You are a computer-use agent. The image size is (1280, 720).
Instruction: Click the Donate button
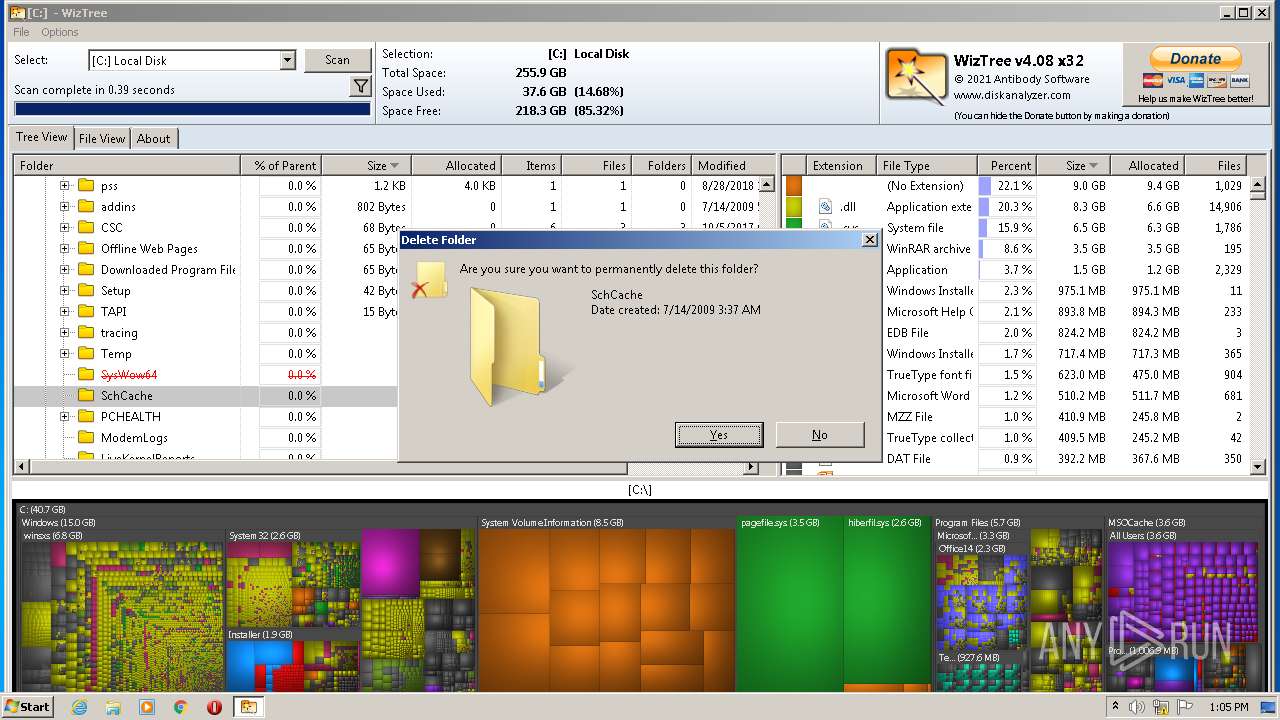[x=1195, y=59]
